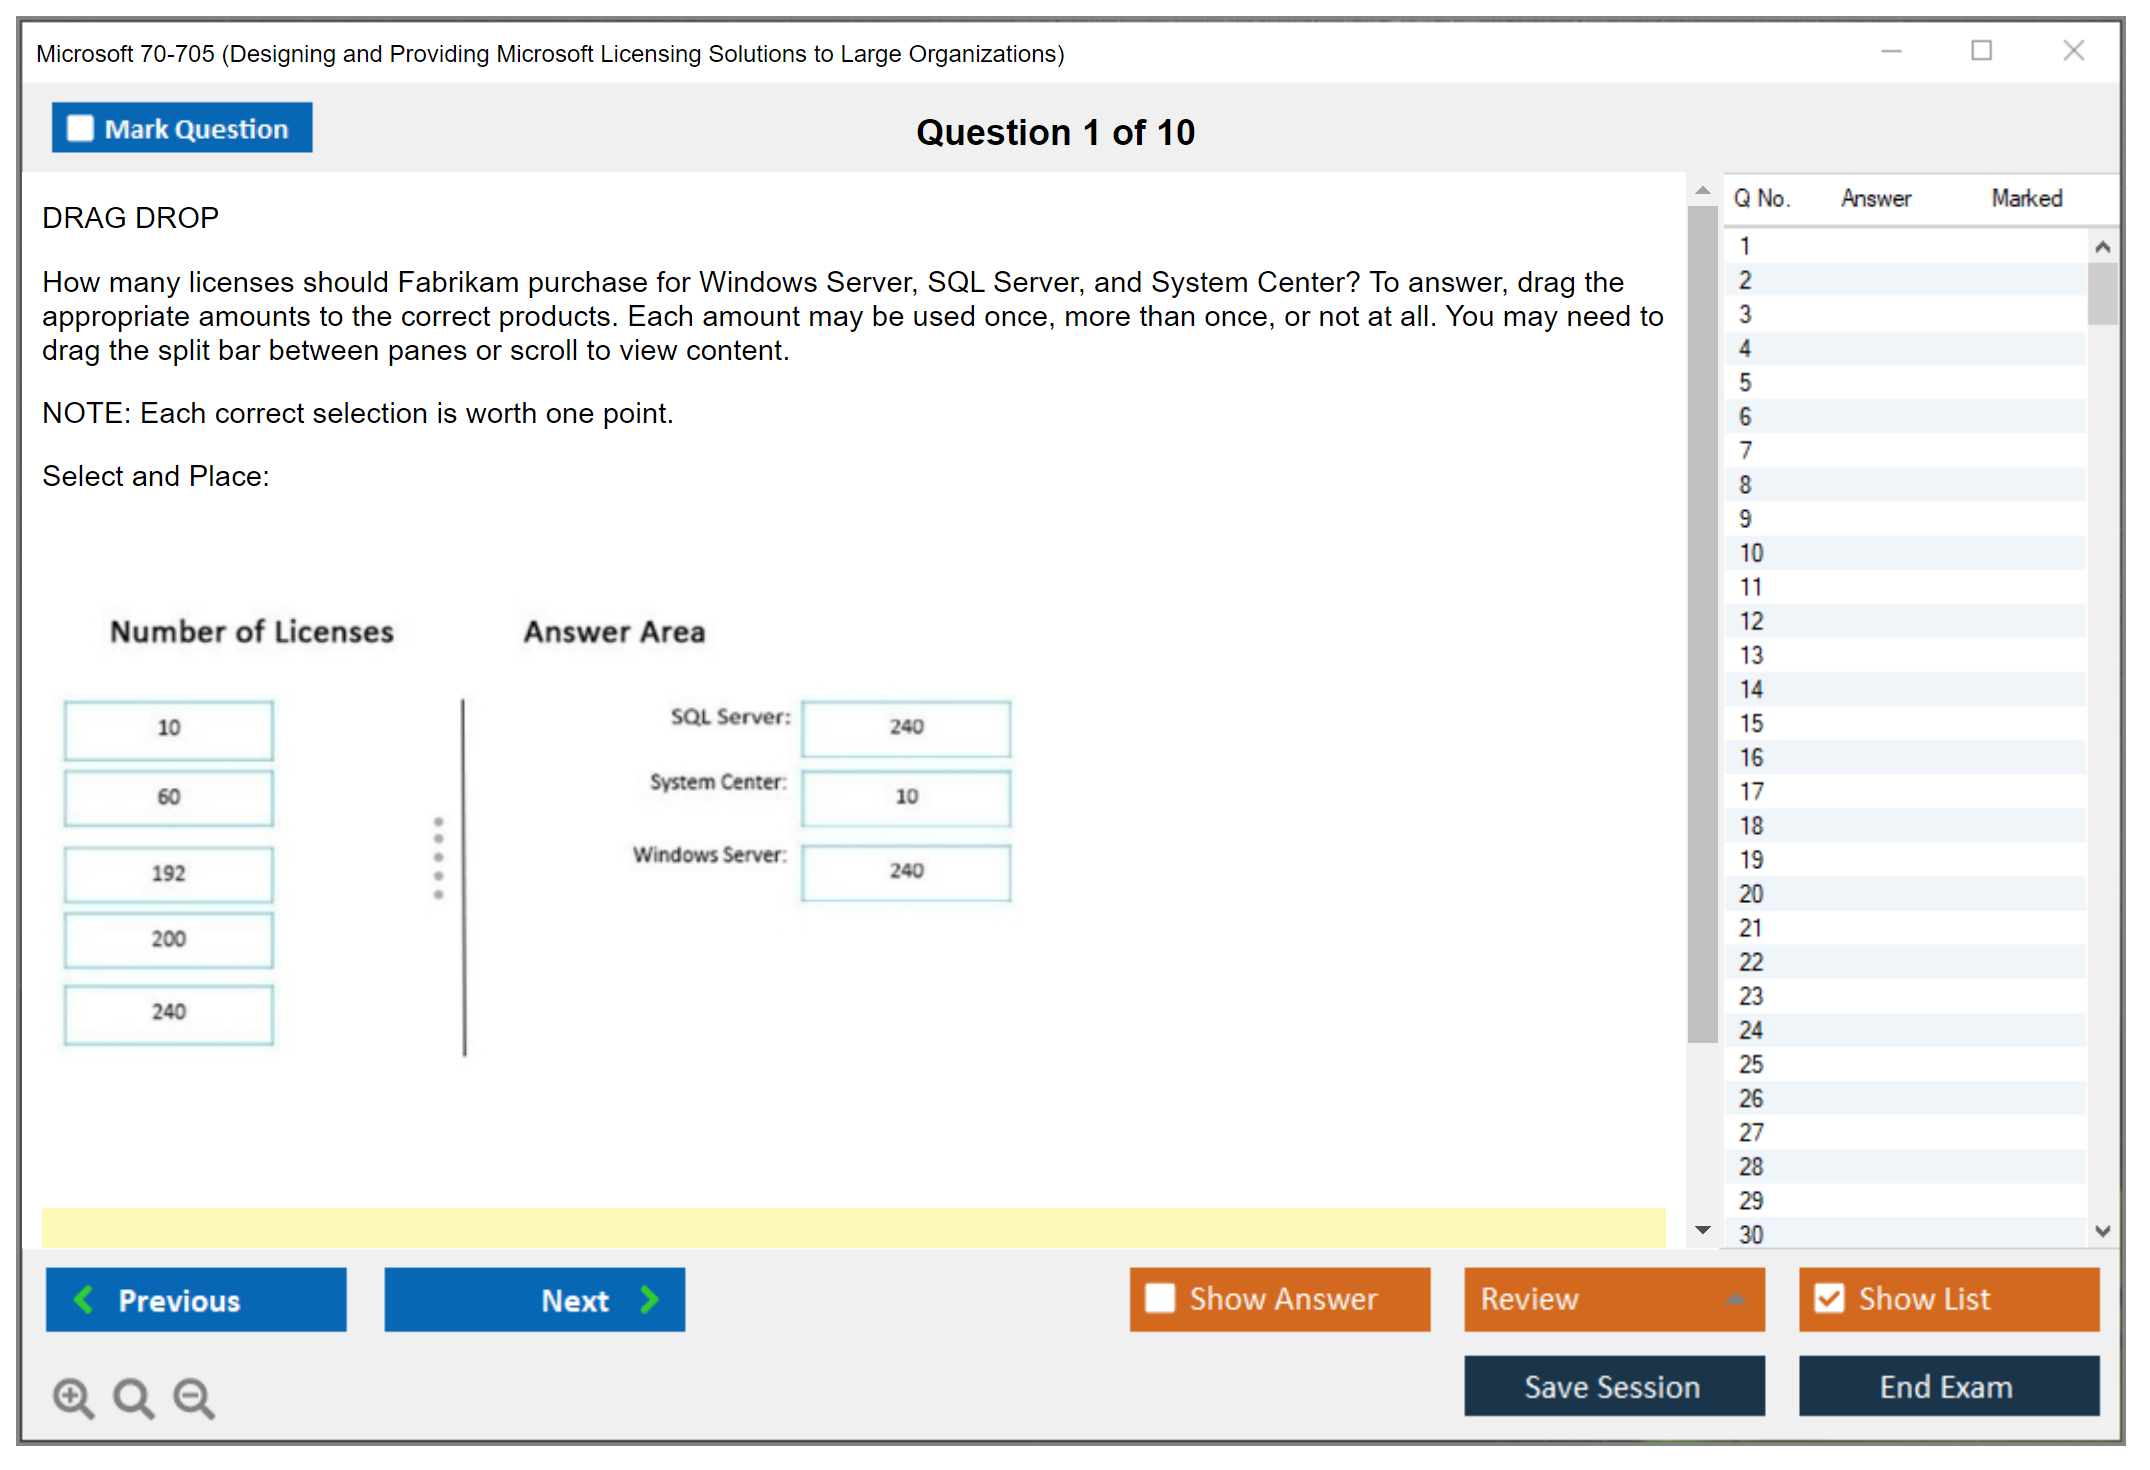Click the Save Session button

click(1613, 1386)
